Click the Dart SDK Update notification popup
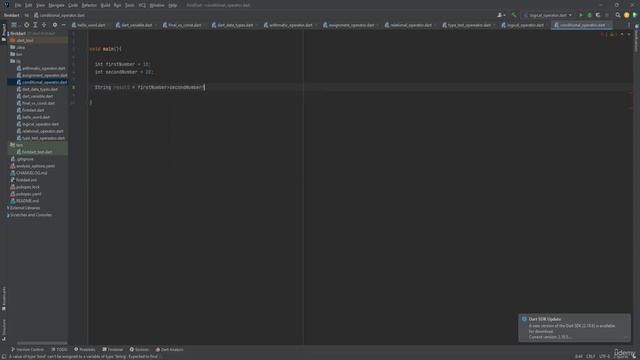Image resolution: width=640 pixels, height=360 pixels. [x=574, y=328]
